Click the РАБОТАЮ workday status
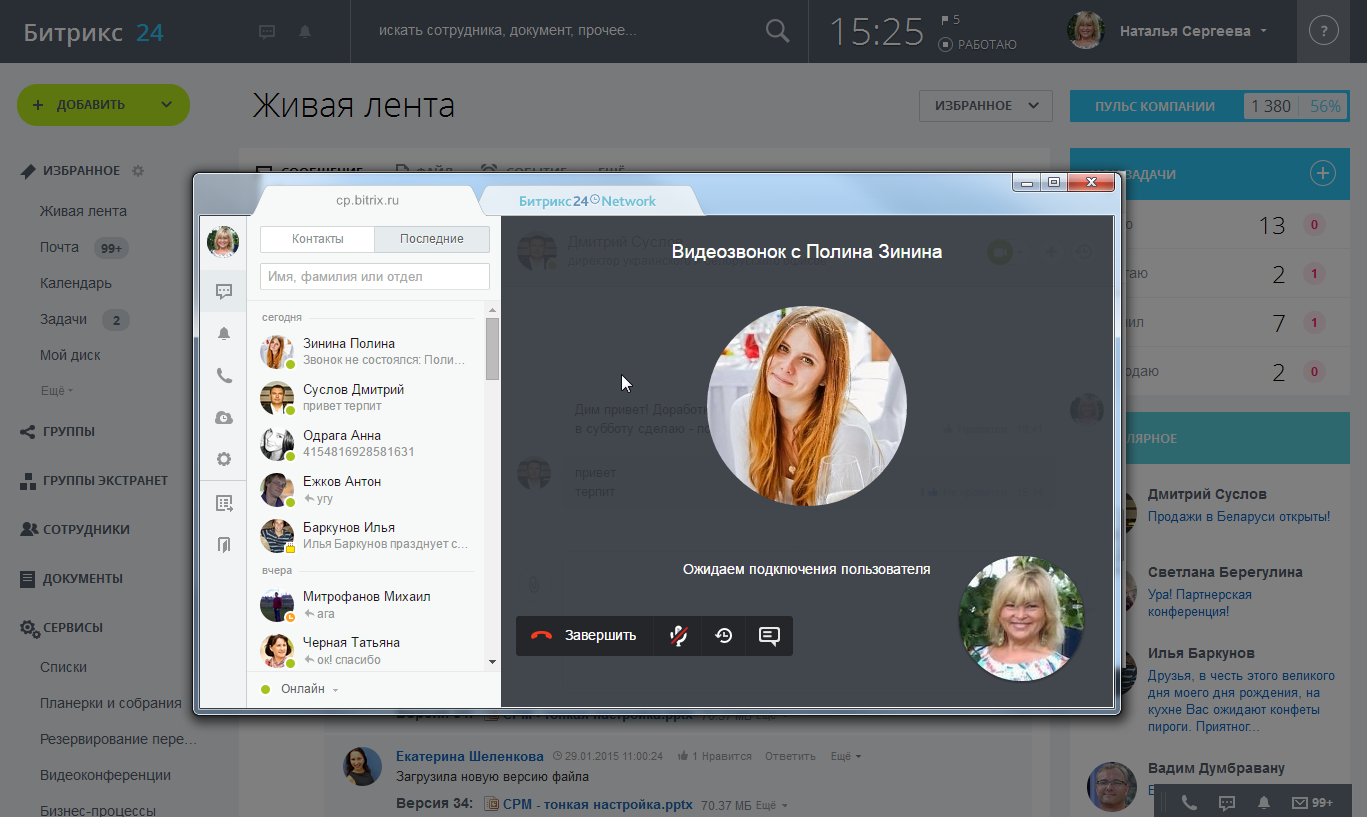 pyautogui.click(x=978, y=44)
